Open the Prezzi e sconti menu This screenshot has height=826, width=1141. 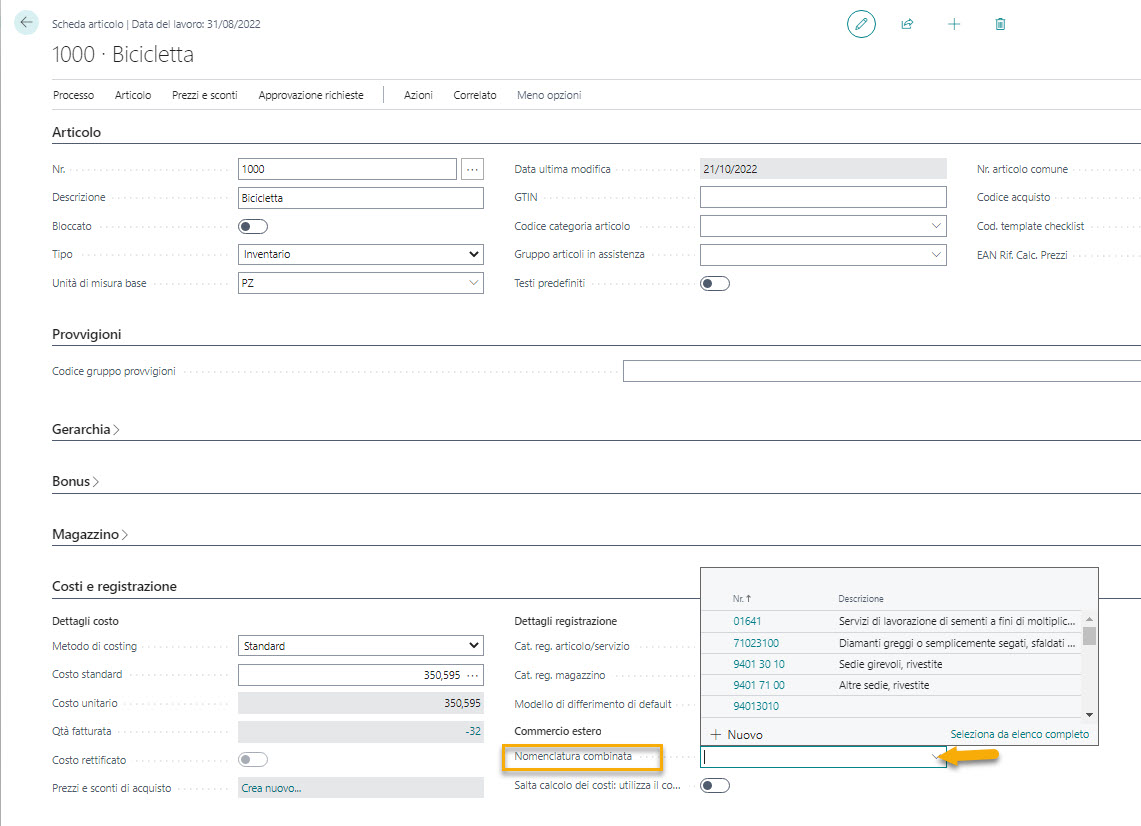[x=204, y=95]
